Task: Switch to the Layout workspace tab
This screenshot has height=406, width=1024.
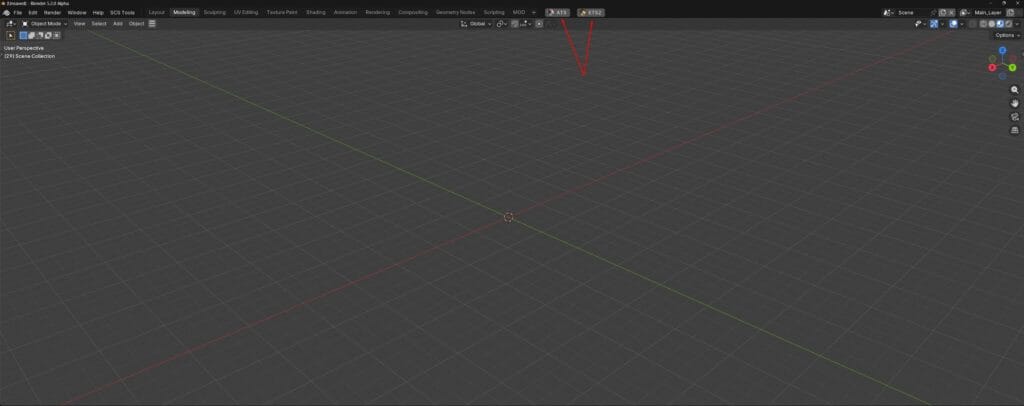Action: (x=157, y=12)
